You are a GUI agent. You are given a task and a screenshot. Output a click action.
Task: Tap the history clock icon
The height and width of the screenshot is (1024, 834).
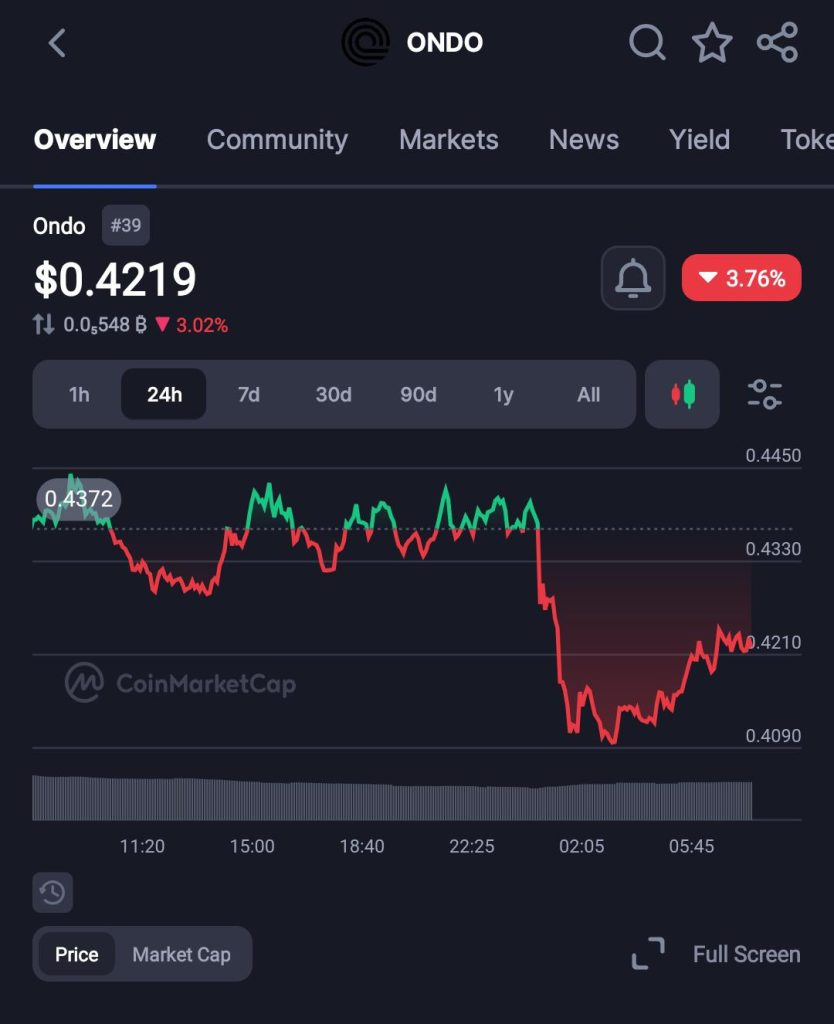[53, 892]
